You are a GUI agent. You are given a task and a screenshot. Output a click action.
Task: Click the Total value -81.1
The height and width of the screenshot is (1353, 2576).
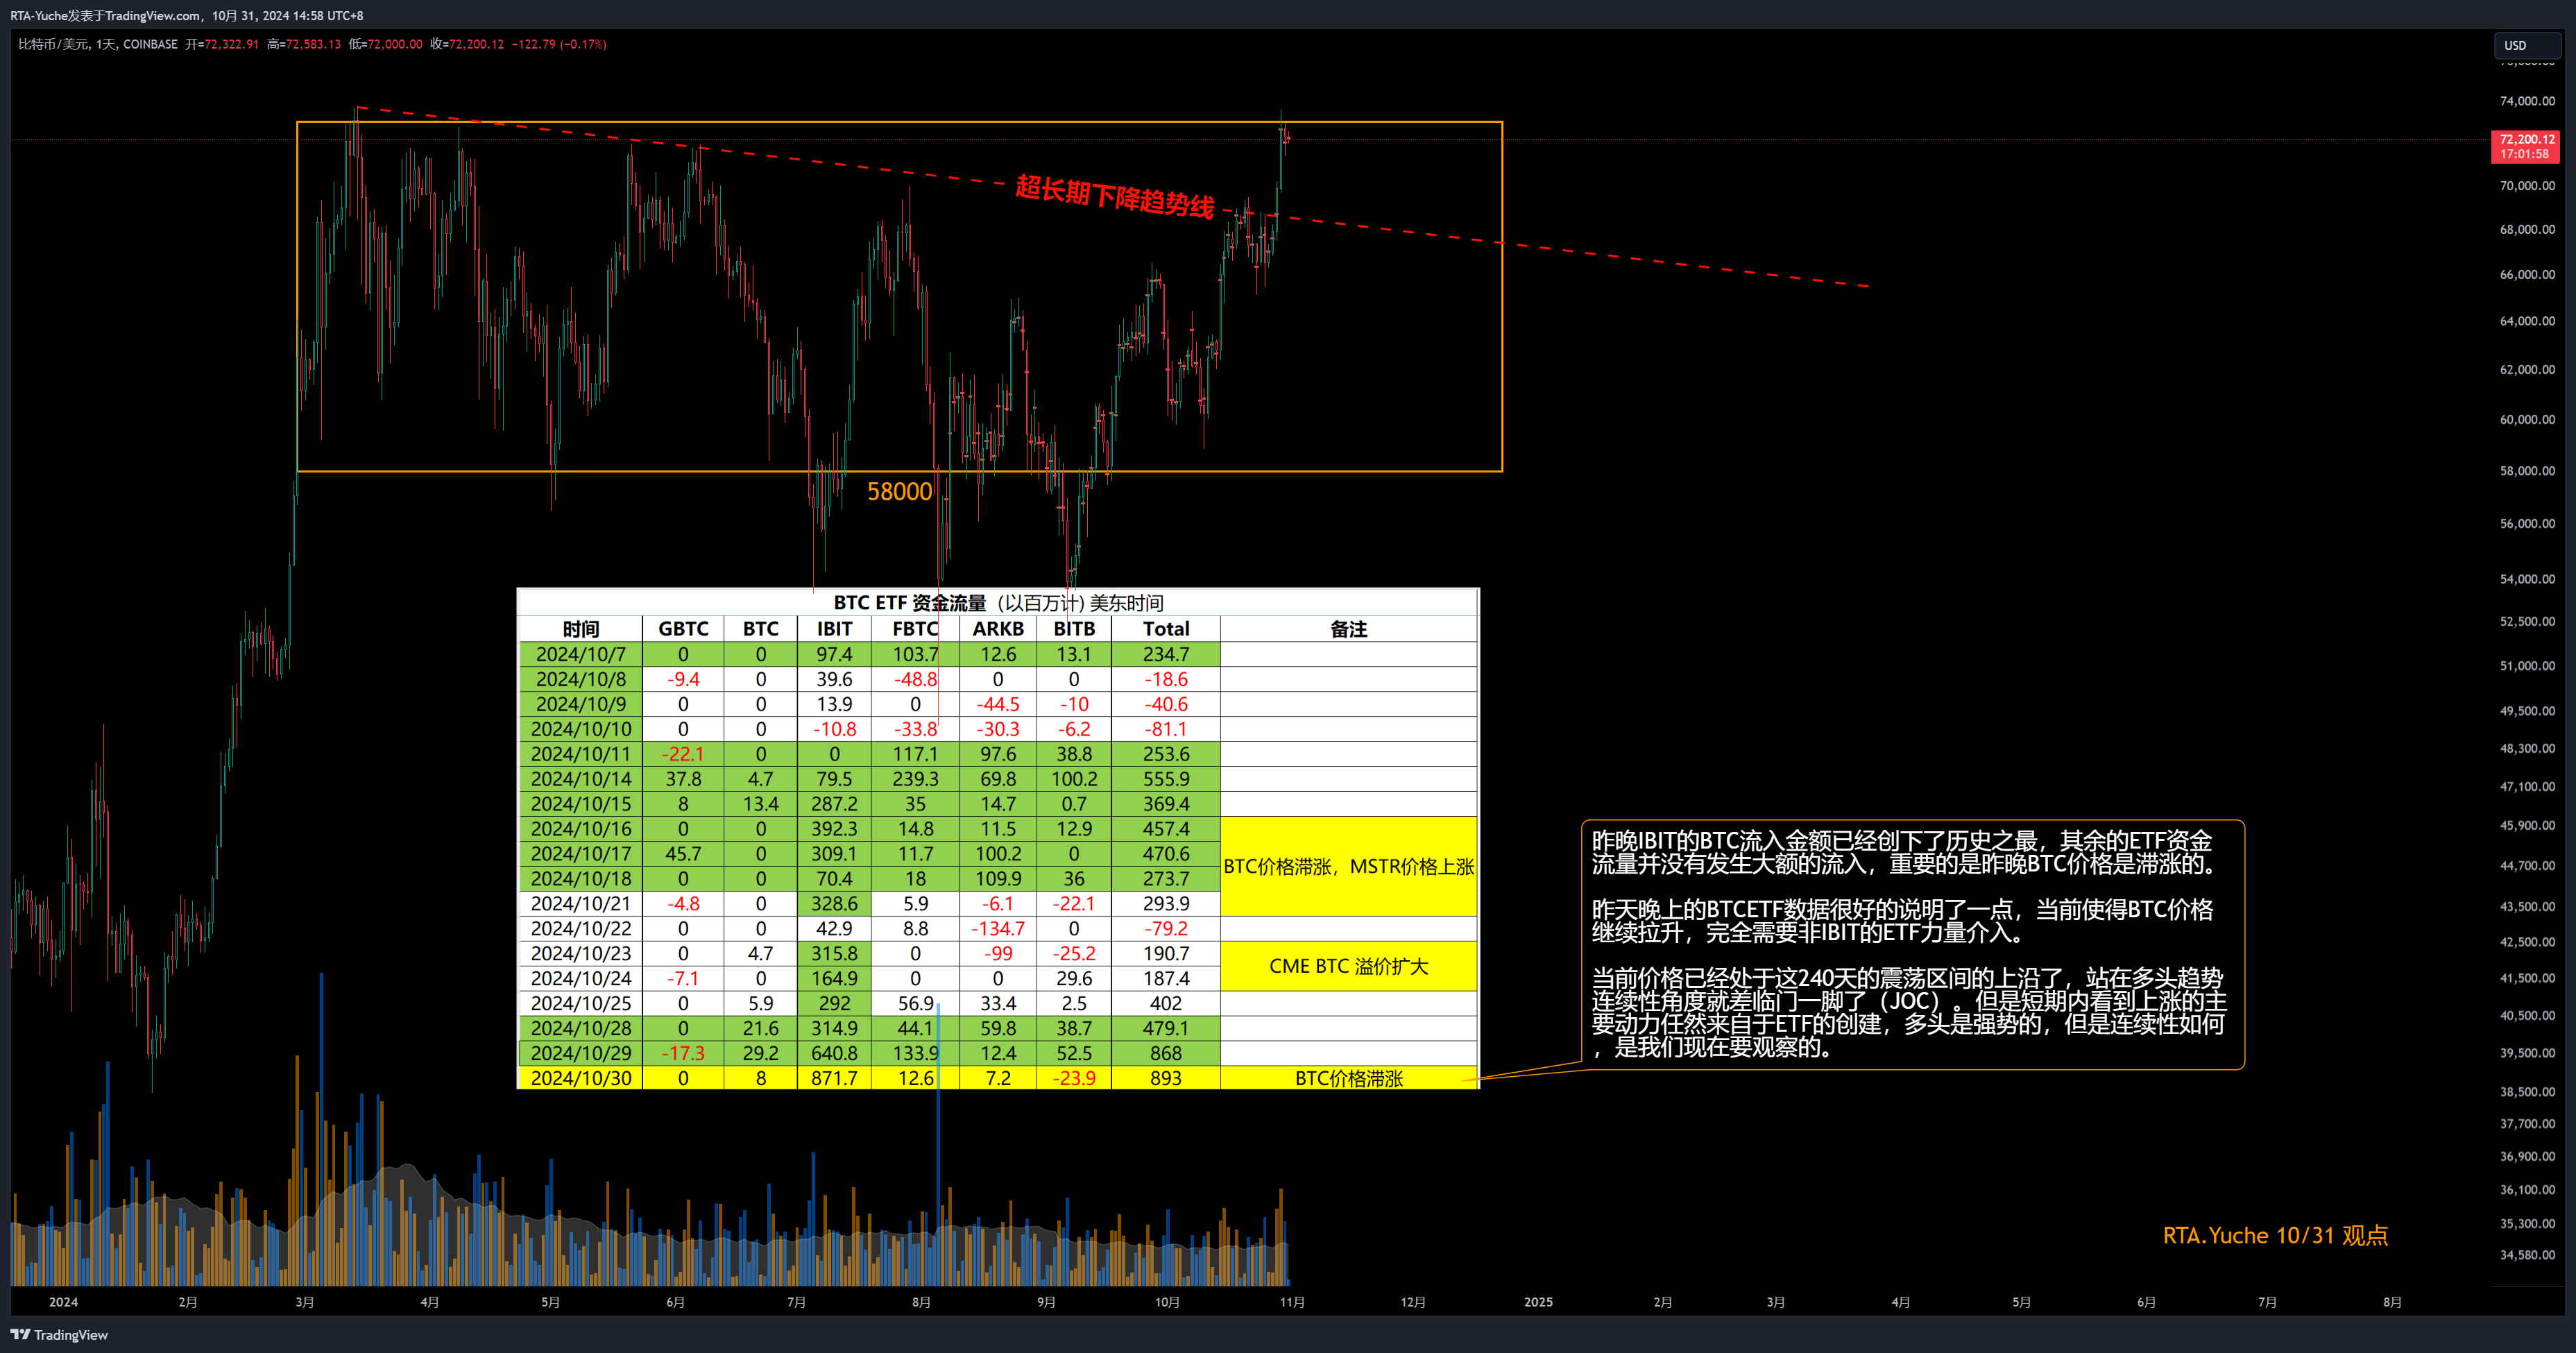tap(1166, 729)
